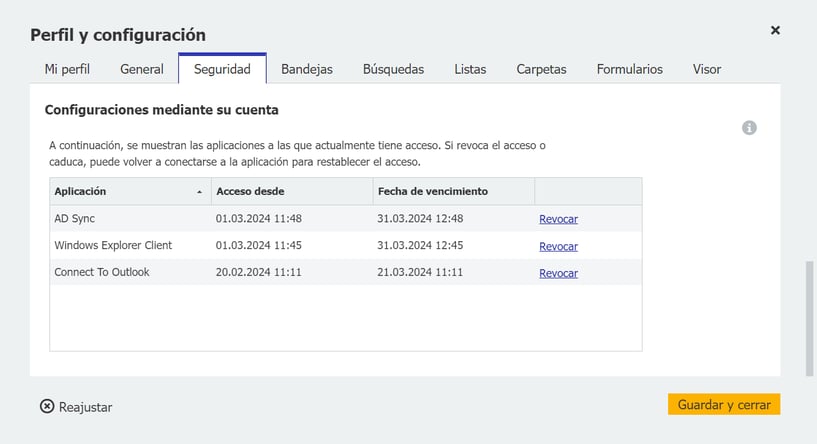Open the Bandejas tab
Screen dimensions: 817x444
click(x=307, y=69)
